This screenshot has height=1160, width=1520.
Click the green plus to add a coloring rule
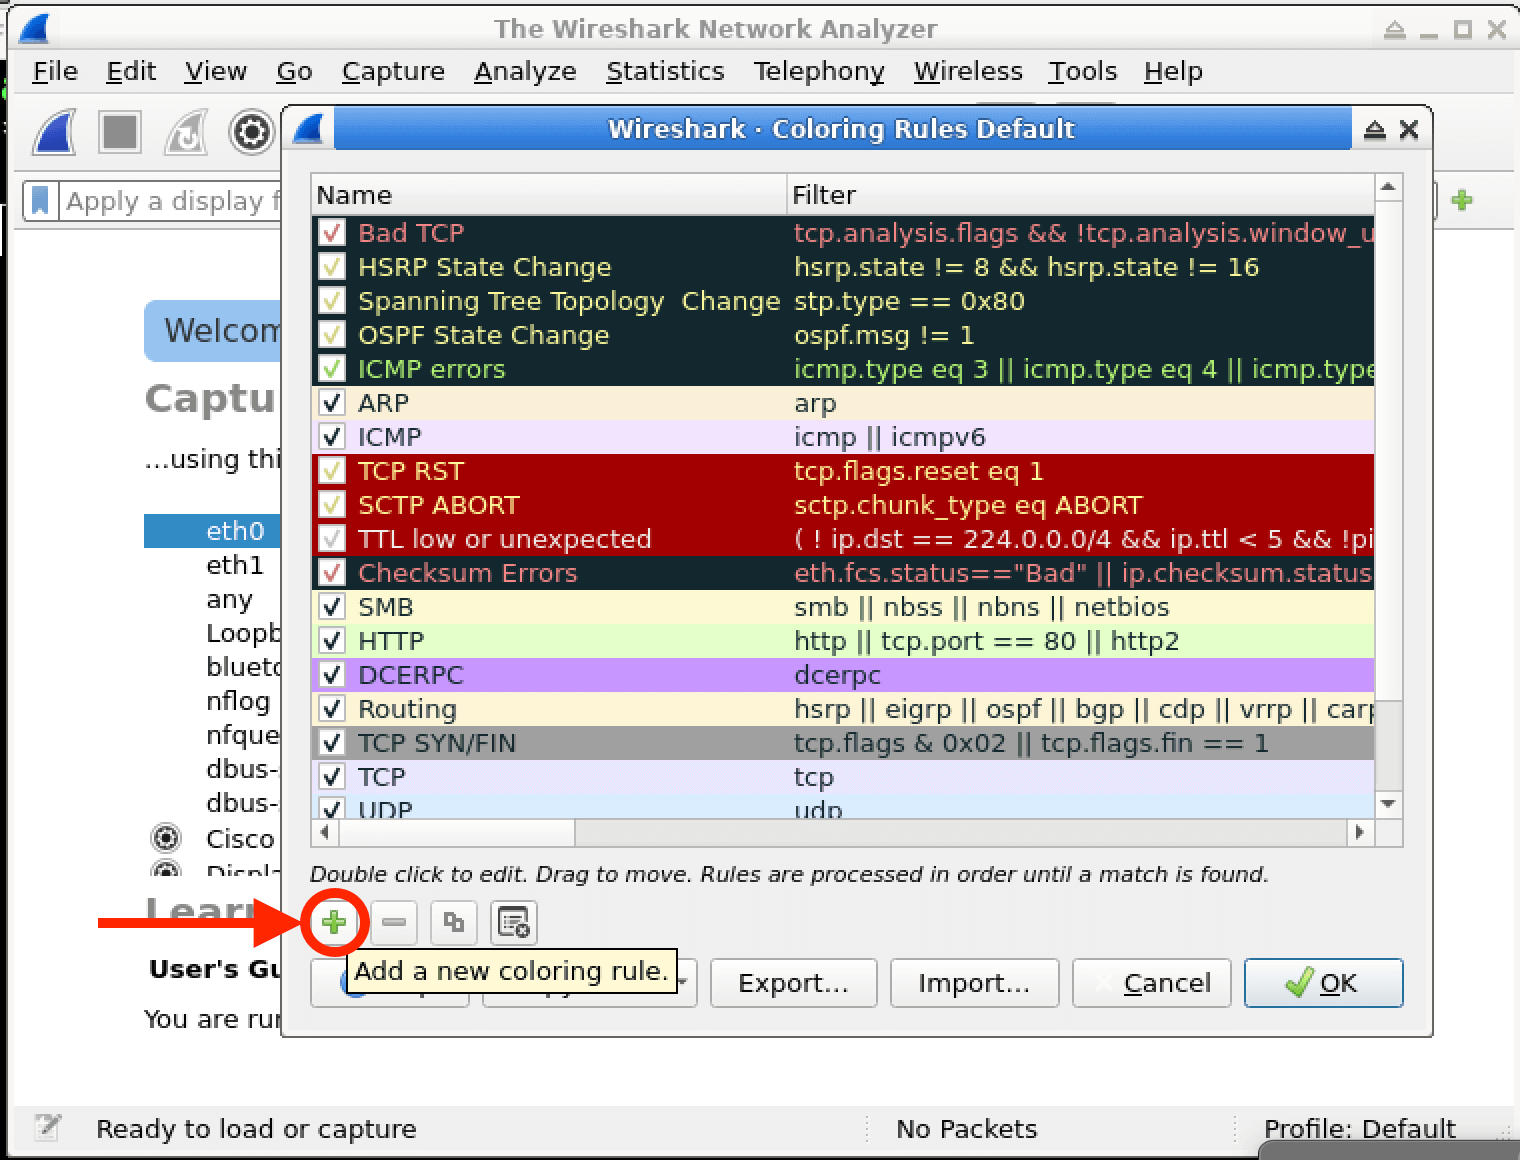pos(334,922)
